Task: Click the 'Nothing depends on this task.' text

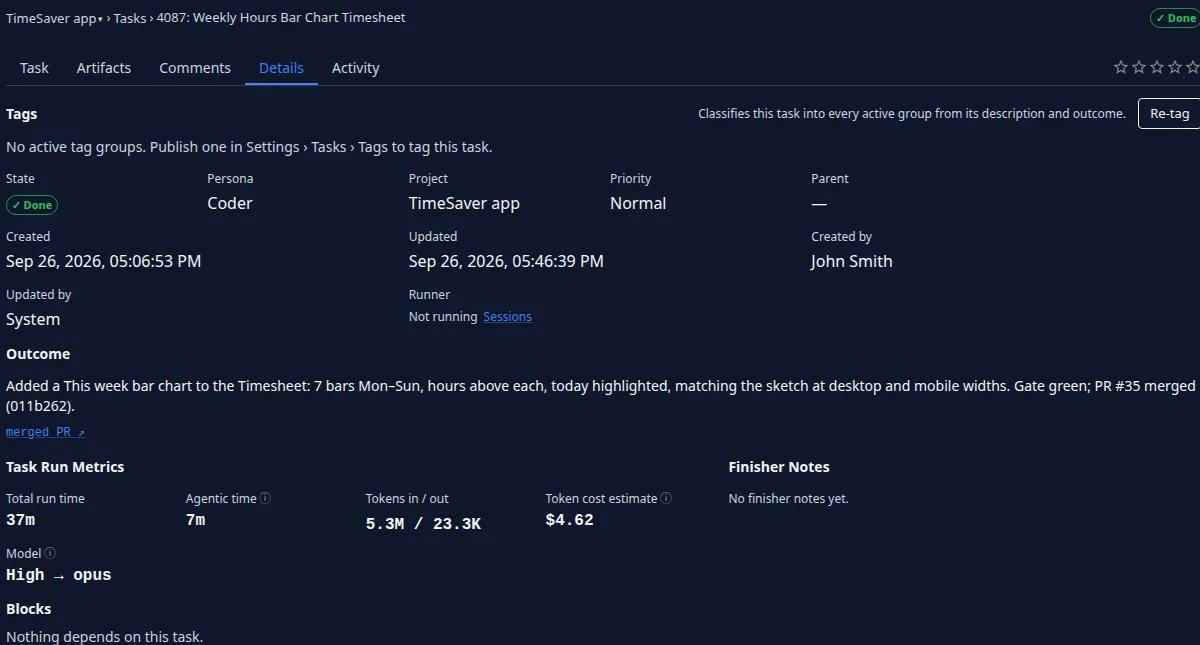Action: 104,636
